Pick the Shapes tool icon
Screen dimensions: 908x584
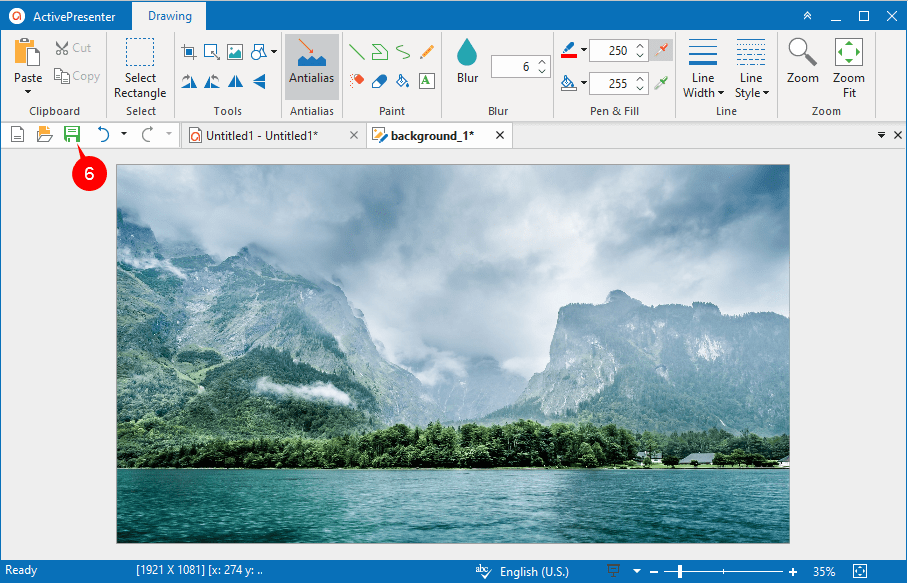pyautogui.click(x=258, y=52)
